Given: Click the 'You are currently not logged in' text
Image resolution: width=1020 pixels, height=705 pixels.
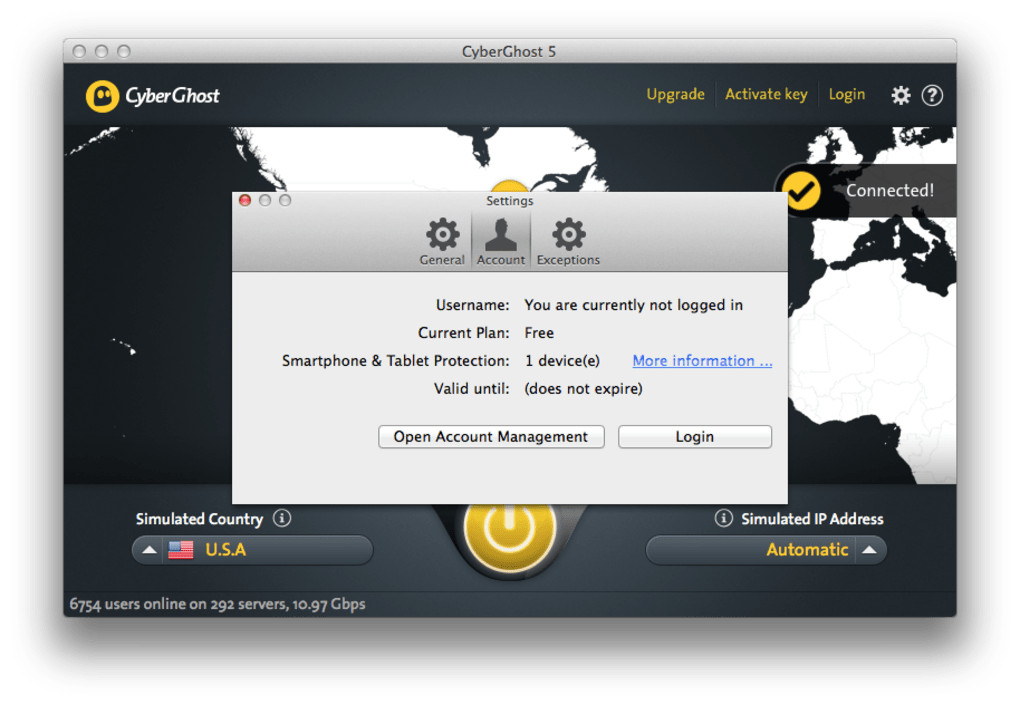Looking at the screenshot, I should 634,305.
